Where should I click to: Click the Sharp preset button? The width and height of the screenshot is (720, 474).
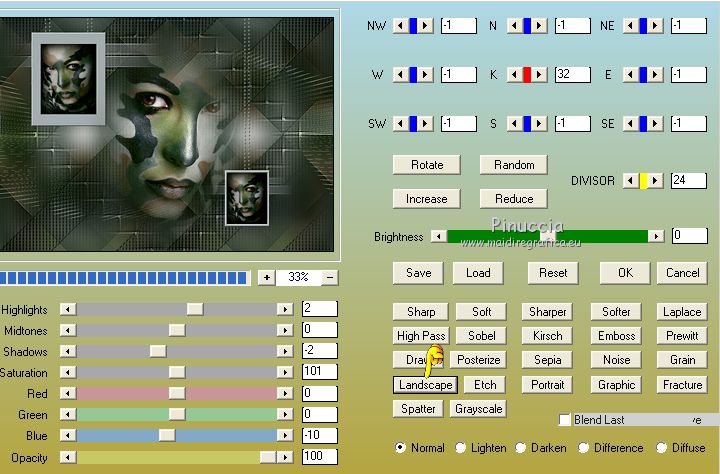[x=421, y=312]
